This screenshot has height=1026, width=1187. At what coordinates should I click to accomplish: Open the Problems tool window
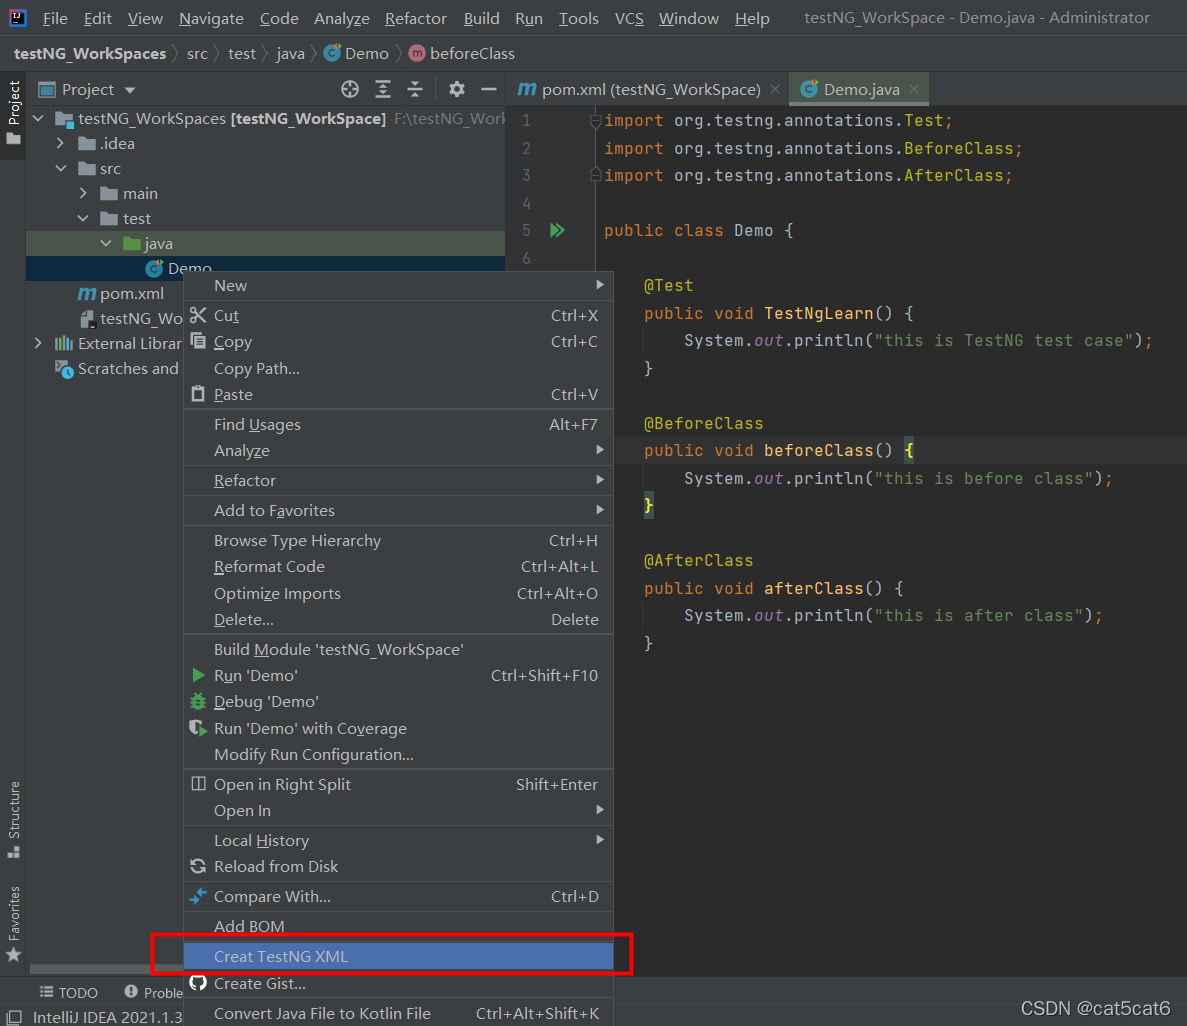(x=154, y=992)
